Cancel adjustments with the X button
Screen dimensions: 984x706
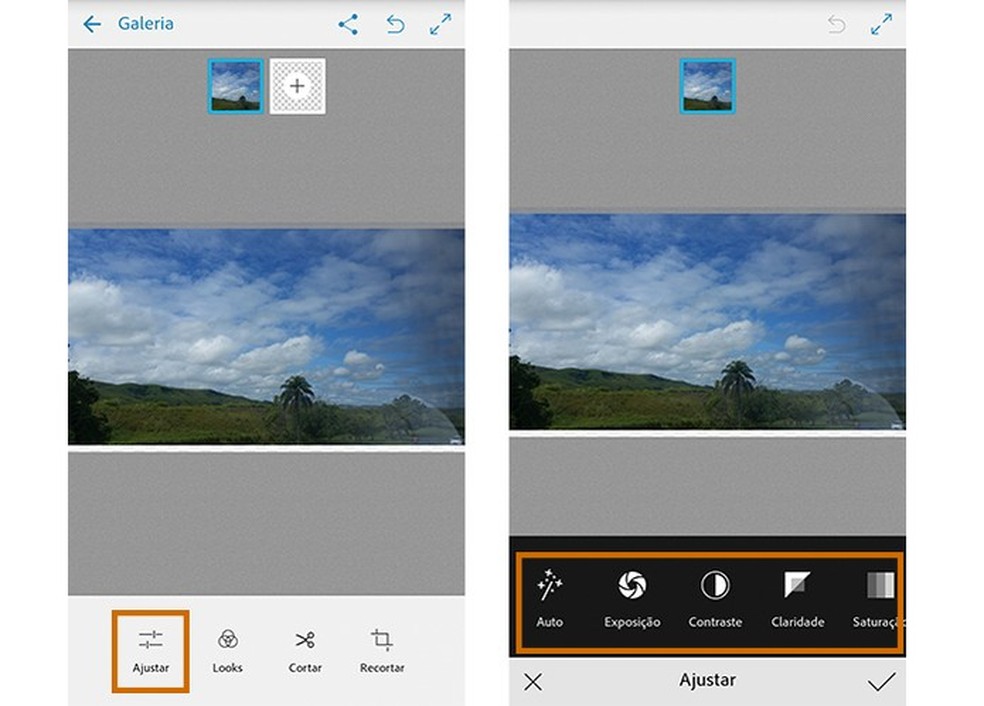(533, 682)
